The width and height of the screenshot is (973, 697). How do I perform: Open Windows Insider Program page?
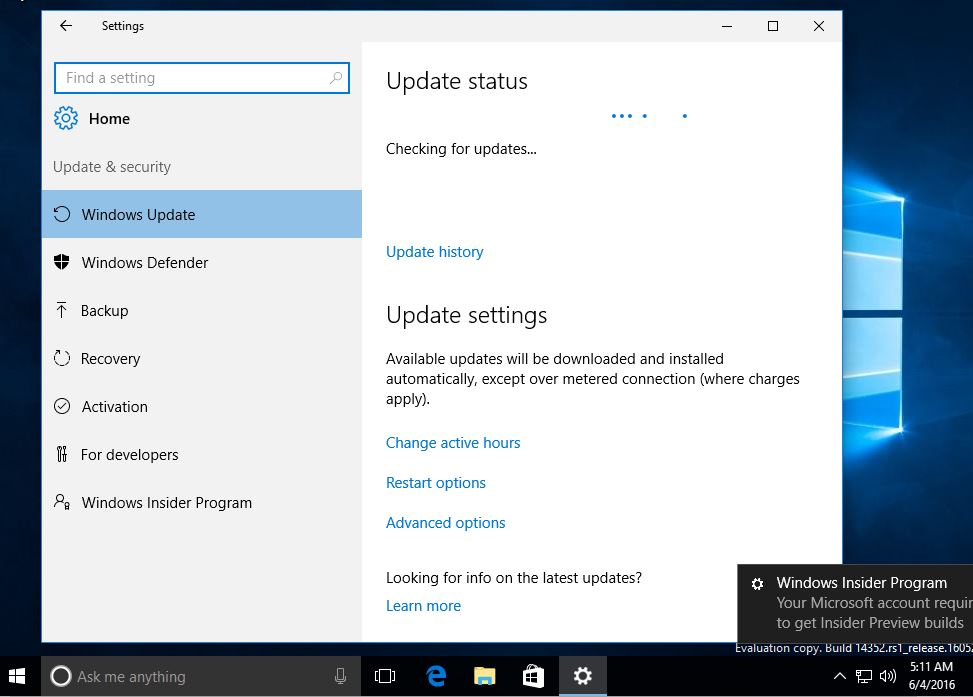click(x=202, y=502)
